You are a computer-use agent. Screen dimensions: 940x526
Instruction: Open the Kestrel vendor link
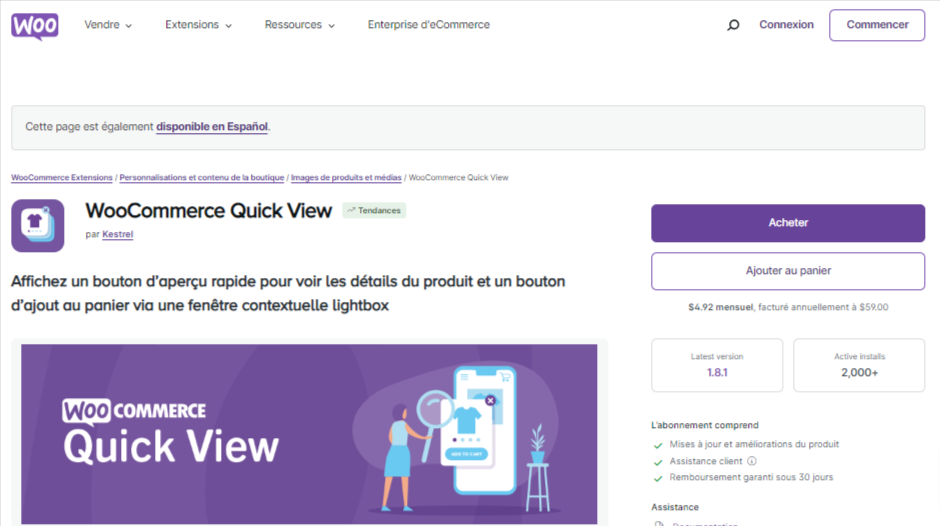tap(118, 235)
